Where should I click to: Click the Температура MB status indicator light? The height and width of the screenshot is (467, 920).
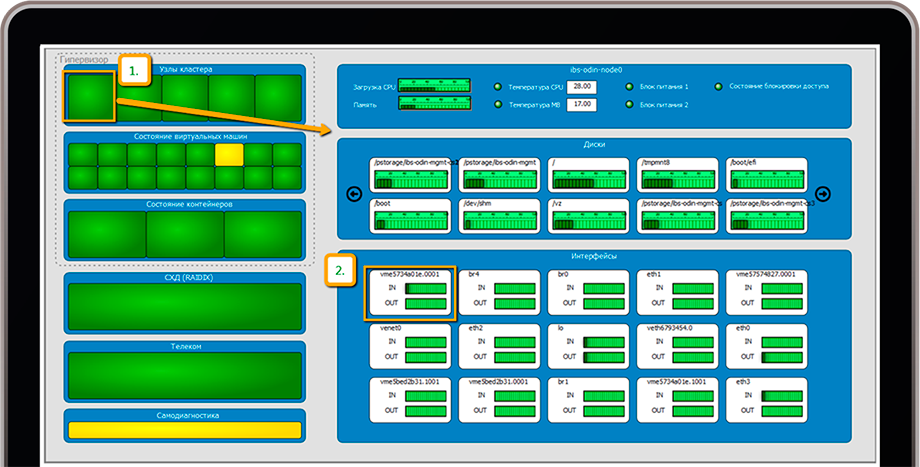coord(498,104)
